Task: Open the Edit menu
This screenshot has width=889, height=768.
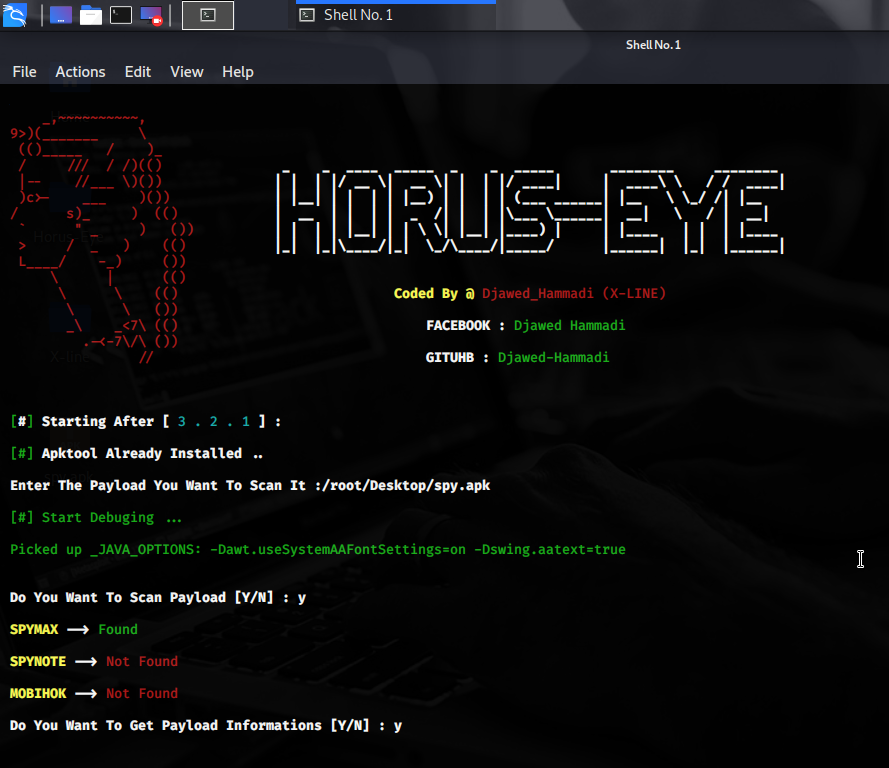Action: (x=137, y=71)
